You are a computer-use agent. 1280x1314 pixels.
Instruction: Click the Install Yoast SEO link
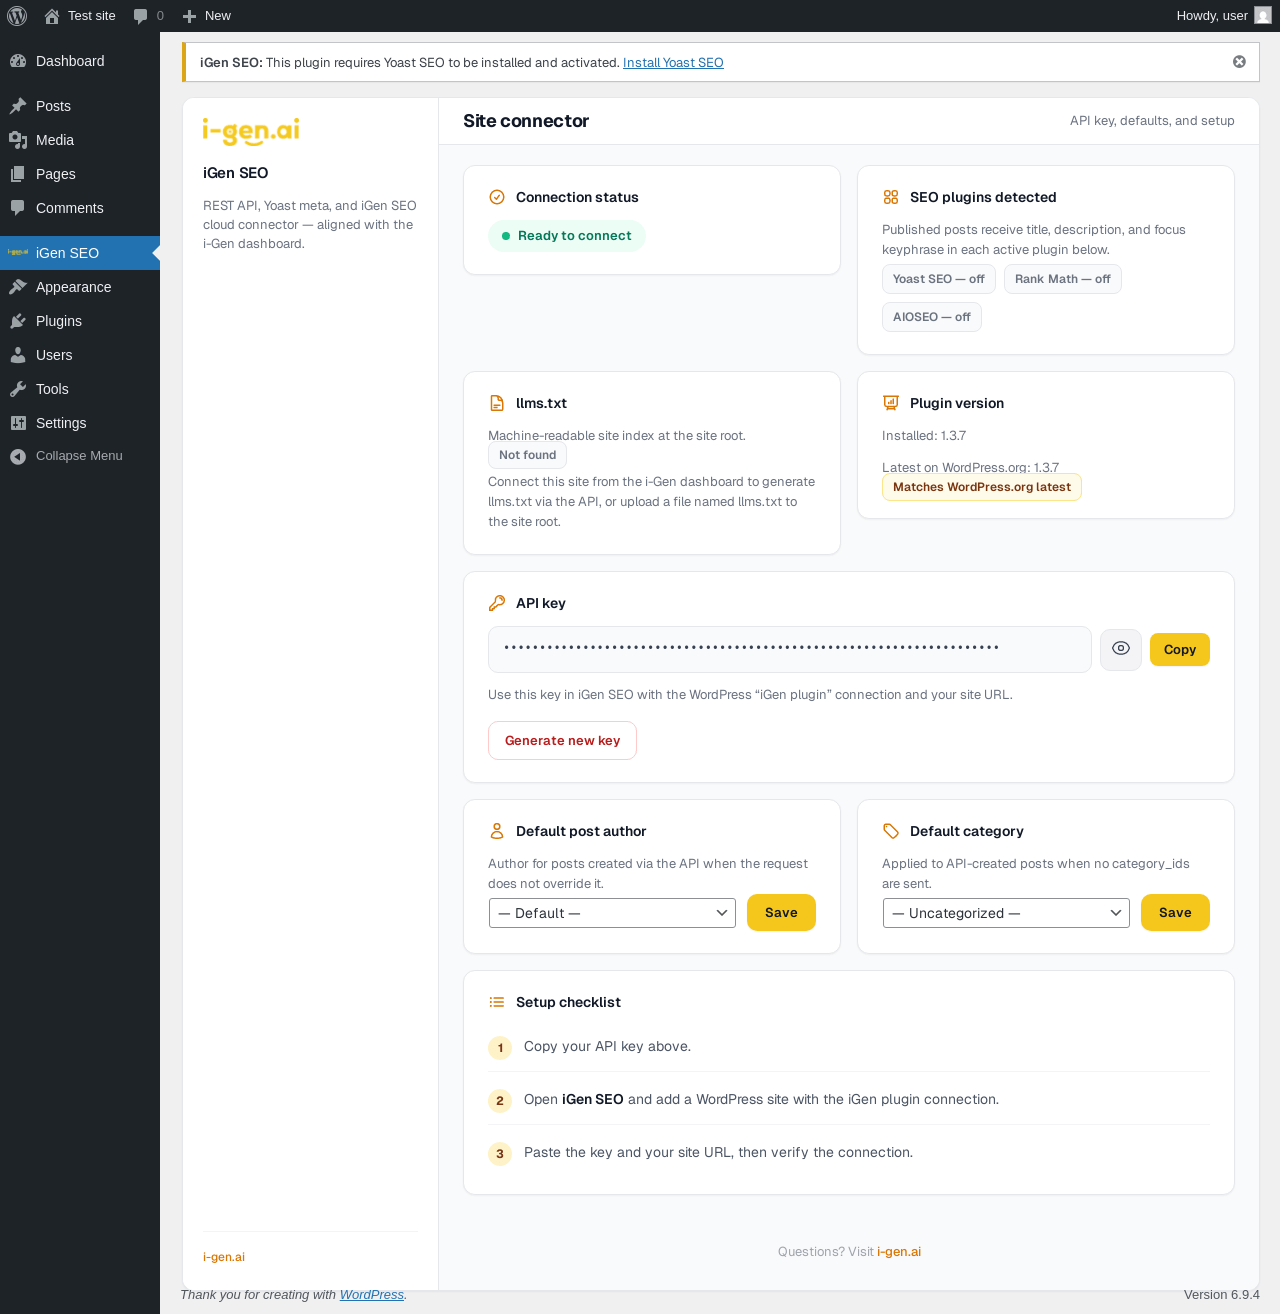click(x=673, y=63)
